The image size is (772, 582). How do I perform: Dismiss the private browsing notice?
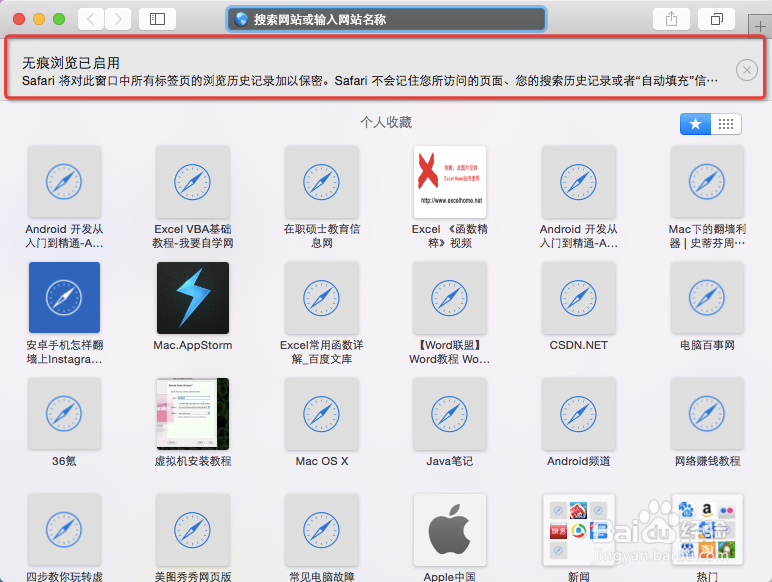(x=746, y=70)
